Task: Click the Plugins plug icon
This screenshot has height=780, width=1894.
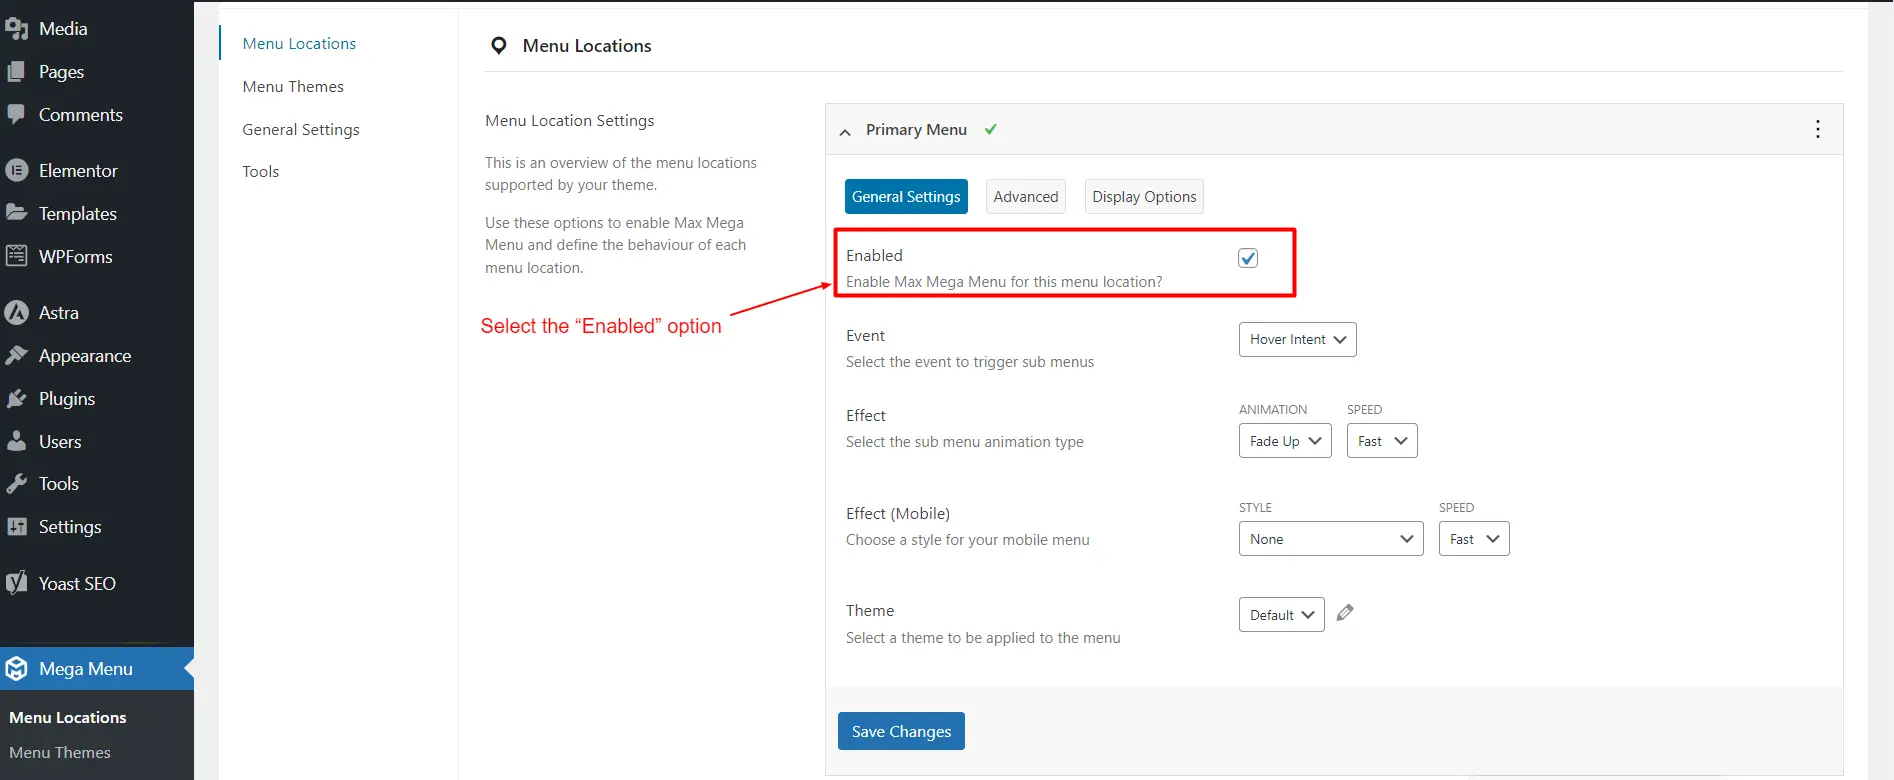Action: pyautogui.click(x=16, y=399)
